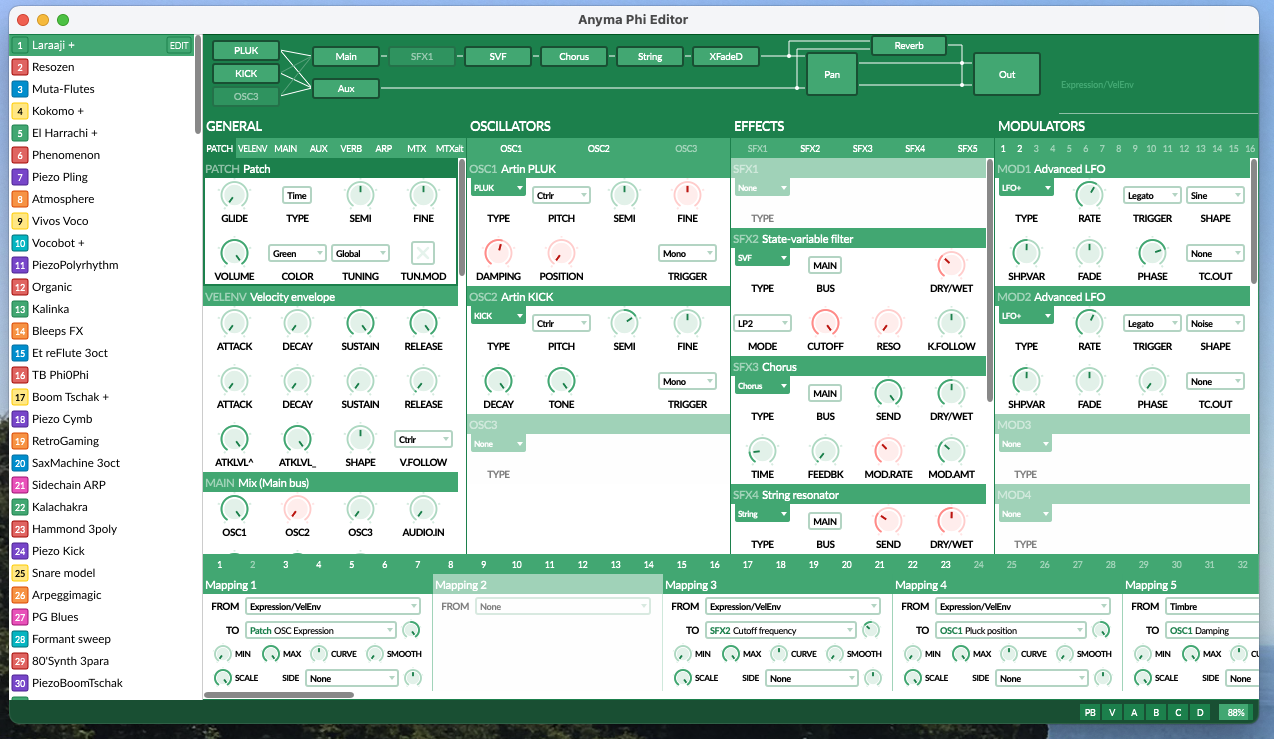
Task: Select the Pan block in signal flow
Action: [832, 75]
